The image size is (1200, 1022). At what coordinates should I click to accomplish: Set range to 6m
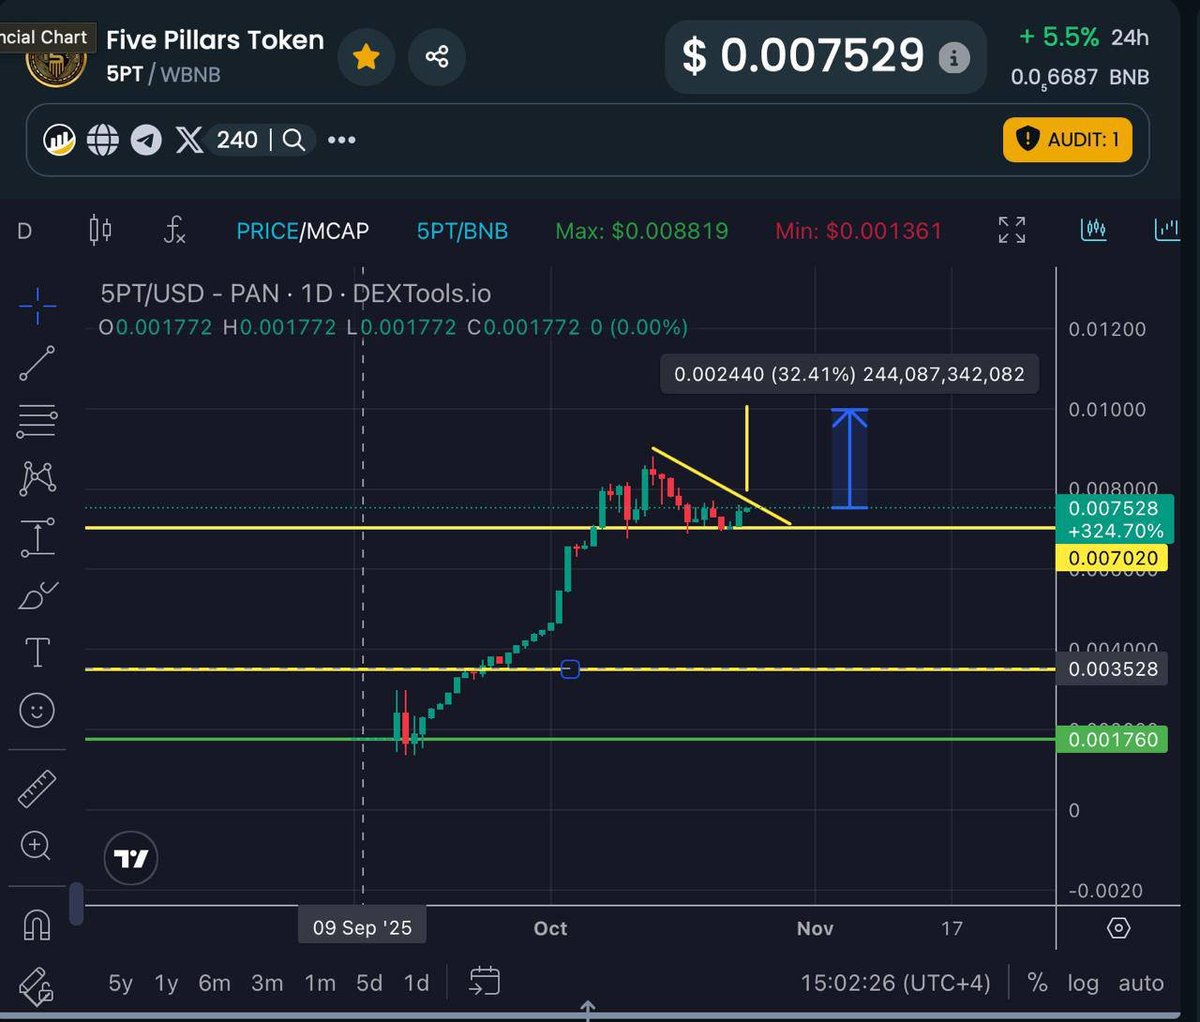point(214,983)
